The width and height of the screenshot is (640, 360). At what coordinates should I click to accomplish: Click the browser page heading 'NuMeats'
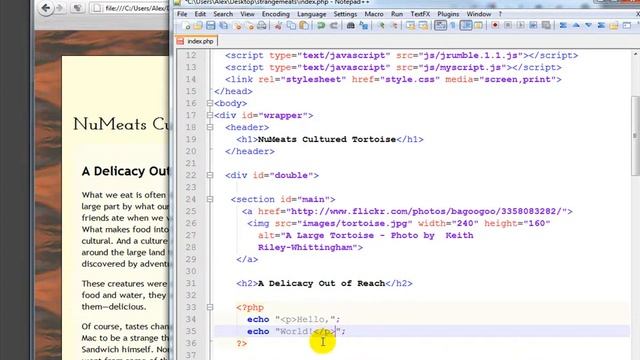(x=110, y=124)
